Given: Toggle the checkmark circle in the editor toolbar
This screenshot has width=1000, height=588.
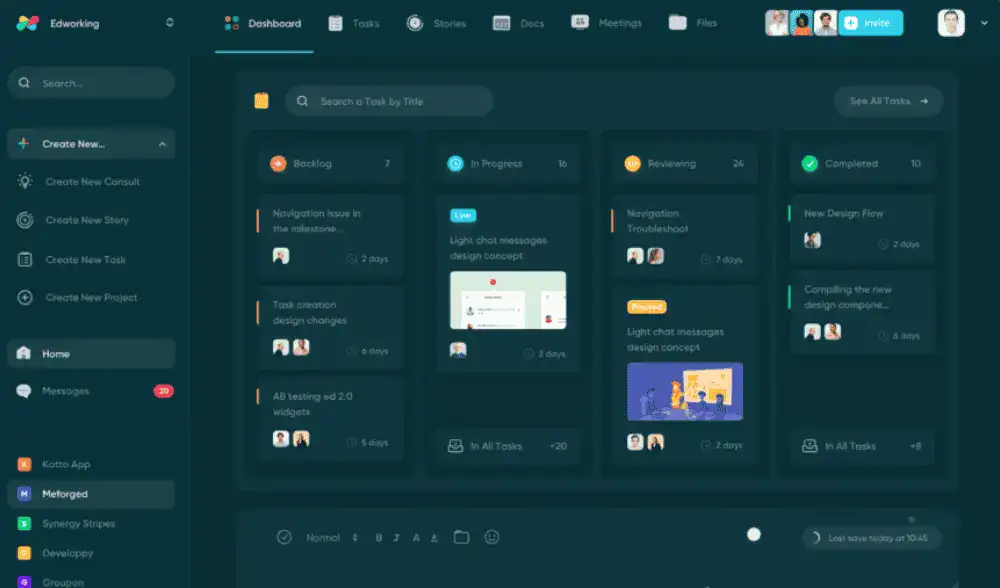Looking at the screenshot, I should pos(284,537).
